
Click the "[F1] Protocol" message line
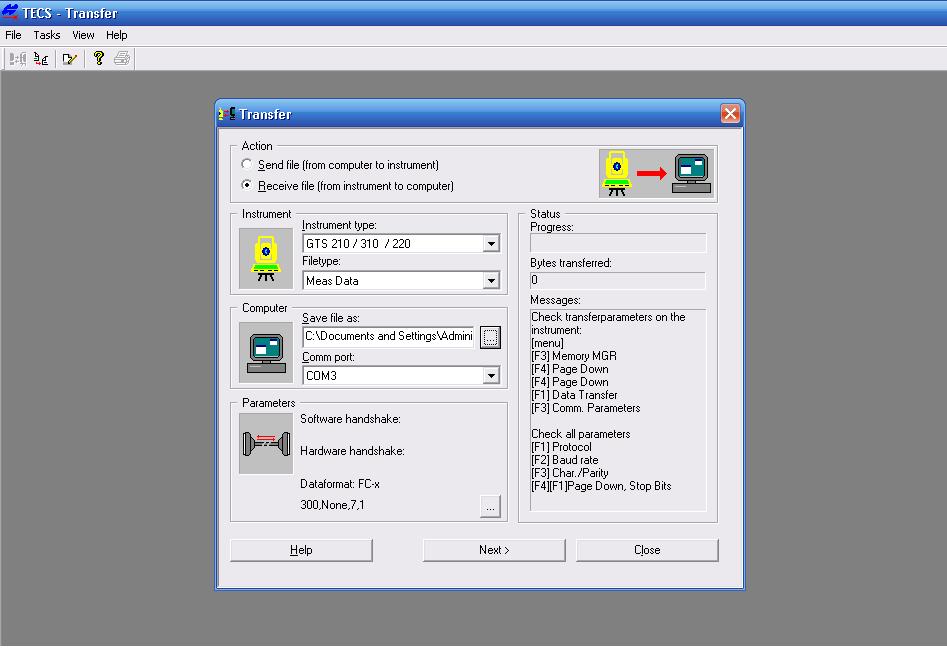click(x=562, y=447)
